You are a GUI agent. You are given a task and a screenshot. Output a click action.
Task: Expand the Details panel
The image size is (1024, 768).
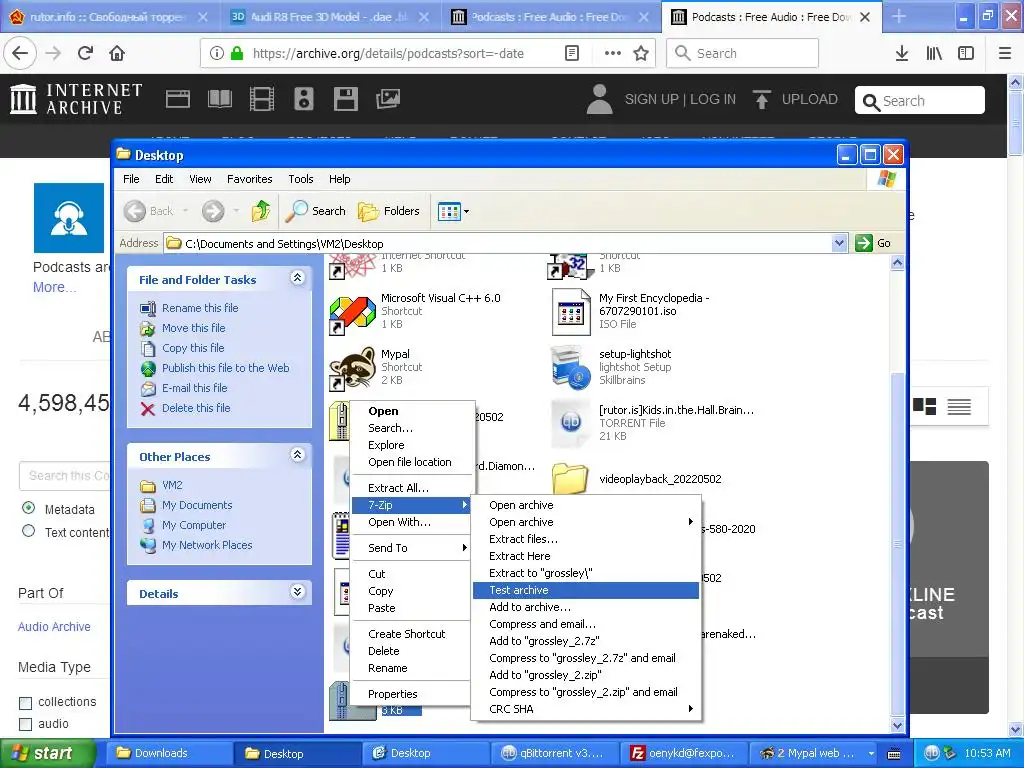click(x=297, y=592)
